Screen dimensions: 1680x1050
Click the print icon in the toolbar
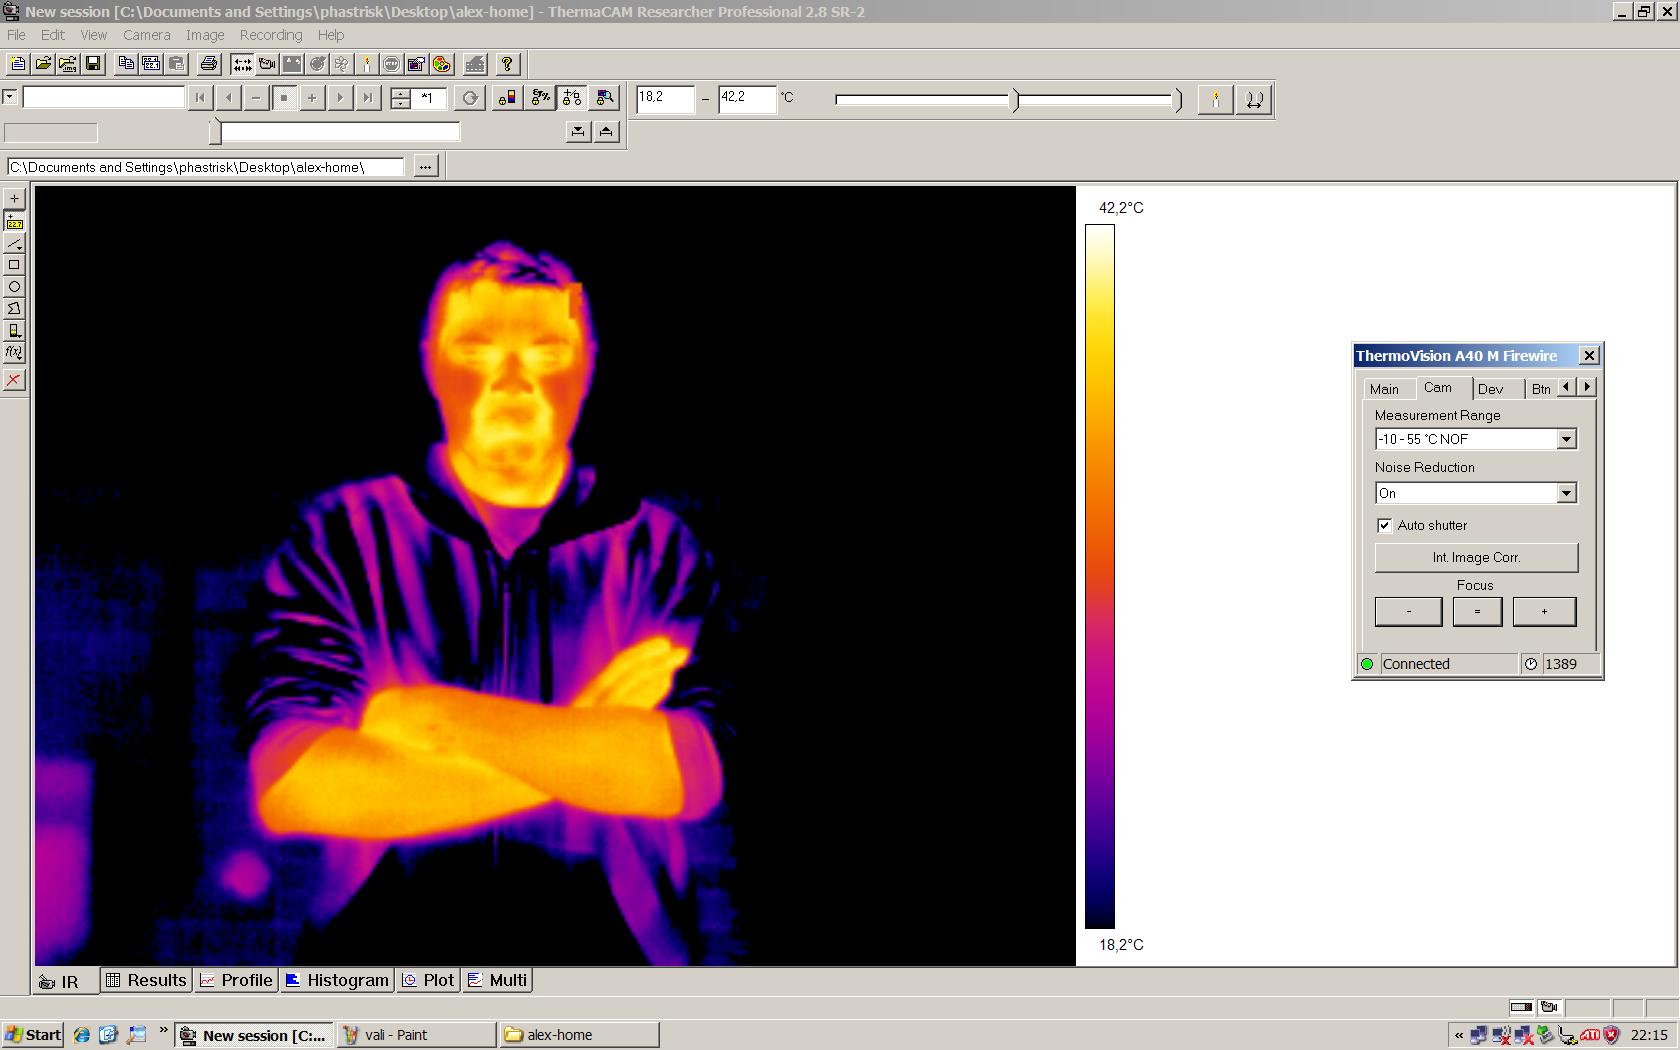pyautogui.click(x=208, y=64)
